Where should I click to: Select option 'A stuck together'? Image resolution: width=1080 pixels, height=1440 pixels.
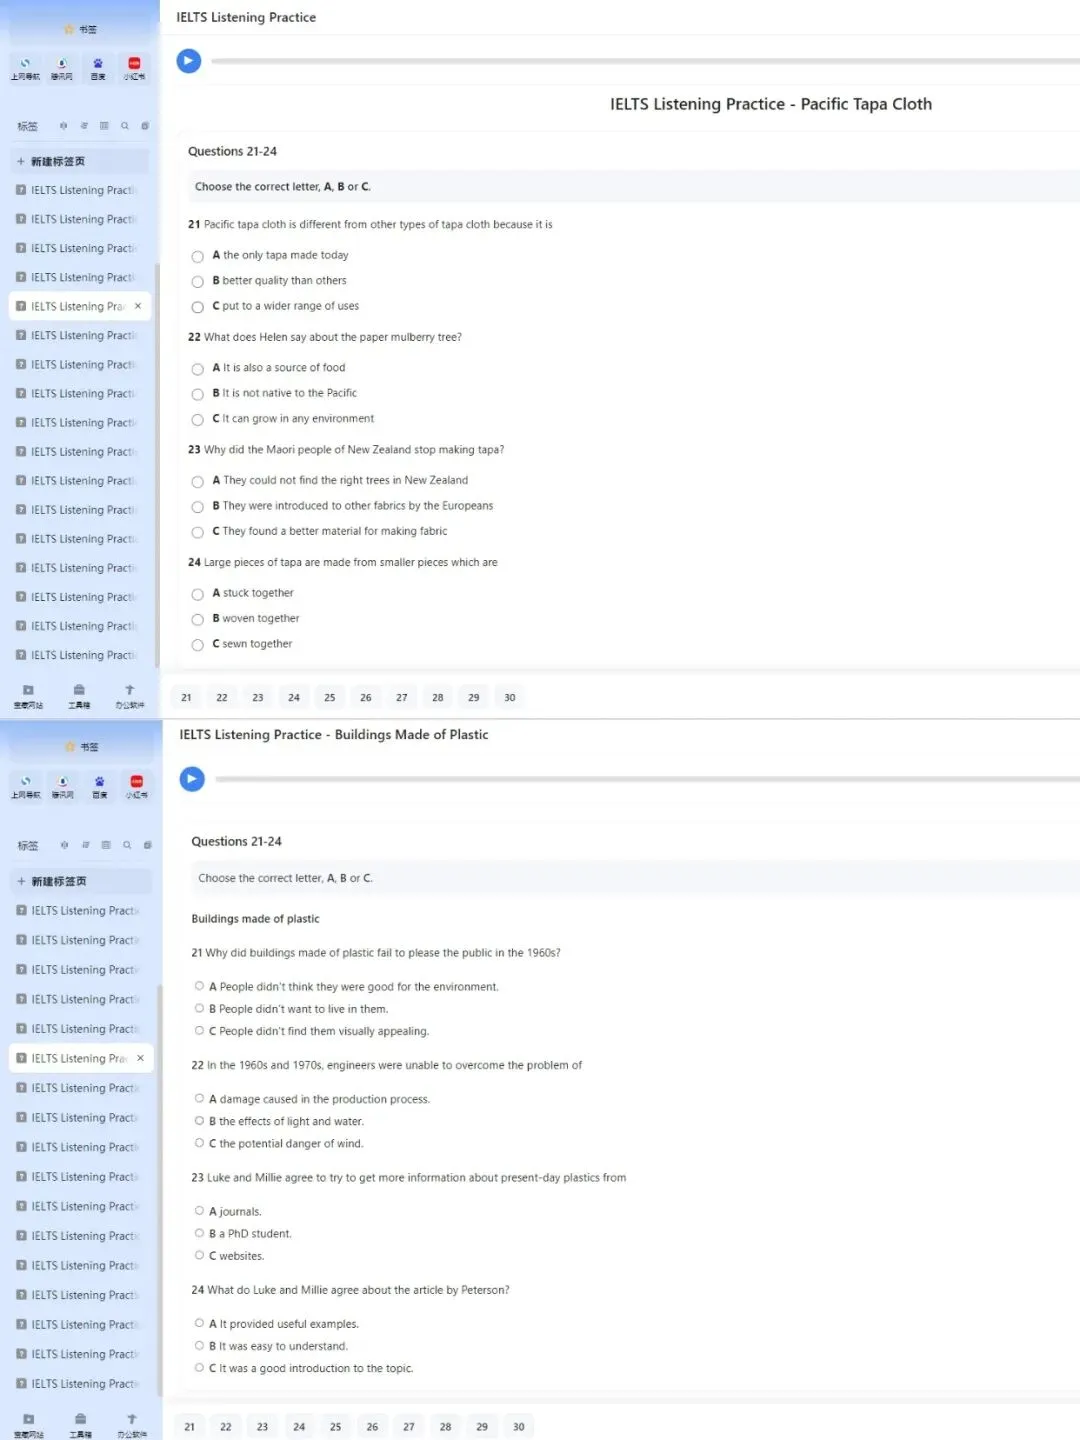[x=197, y=594]
